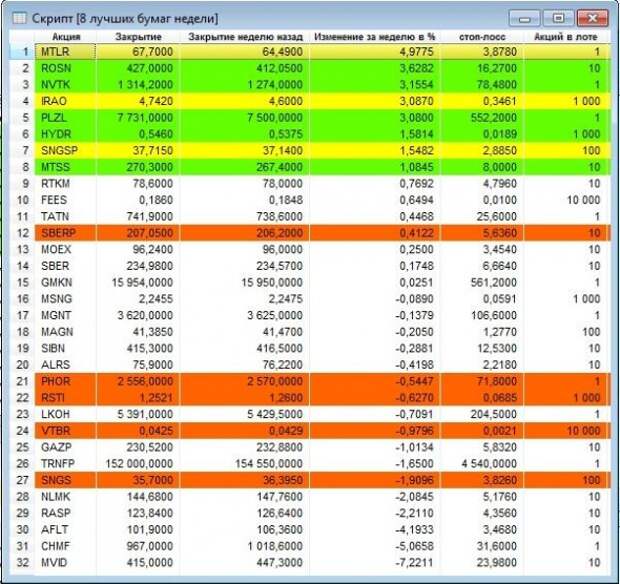
Task: Select the HYDR ticker cell
Action: tap(66, 134)
